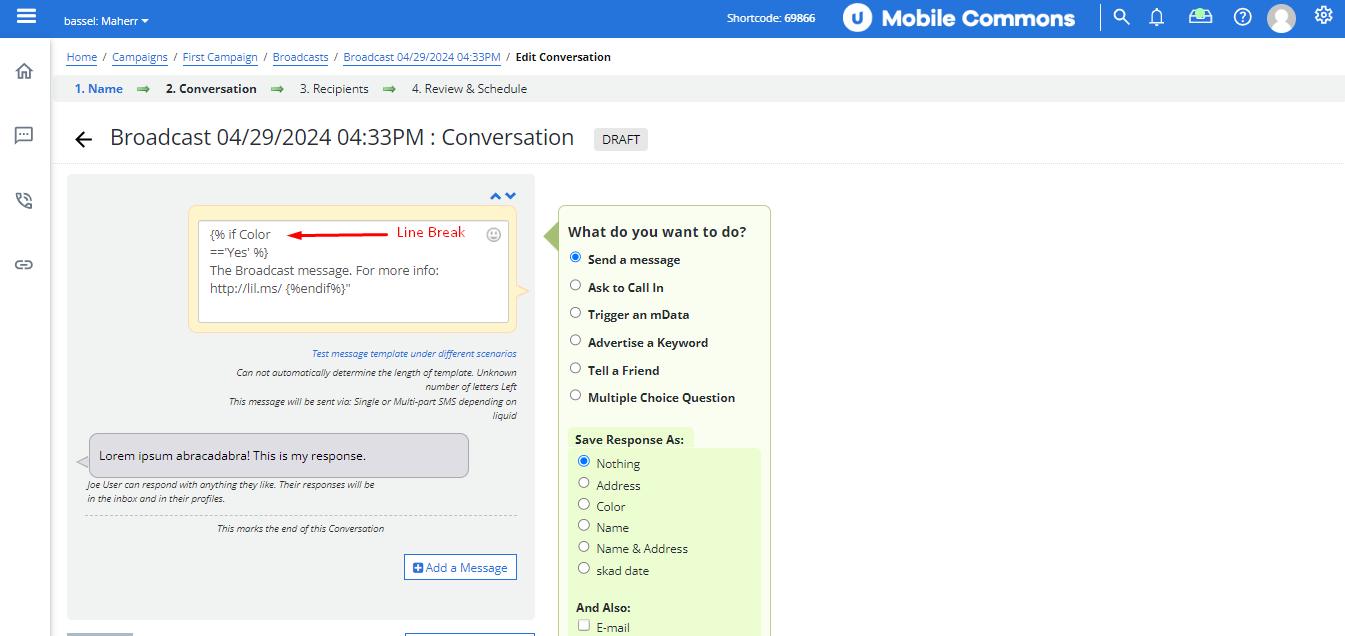This screenshot has height=636, width=1345.
Task: Go to the 4. Review & Schedule step
Action: pos(469,89)
